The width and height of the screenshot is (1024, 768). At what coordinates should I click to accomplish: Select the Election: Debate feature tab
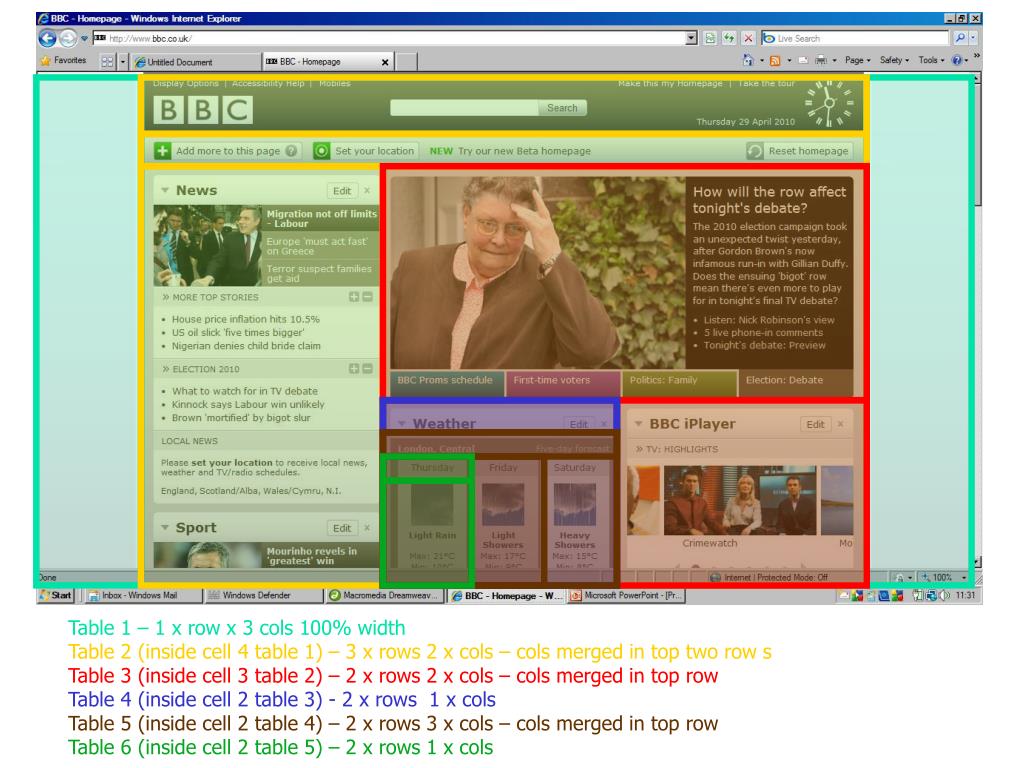coord(795,383)
